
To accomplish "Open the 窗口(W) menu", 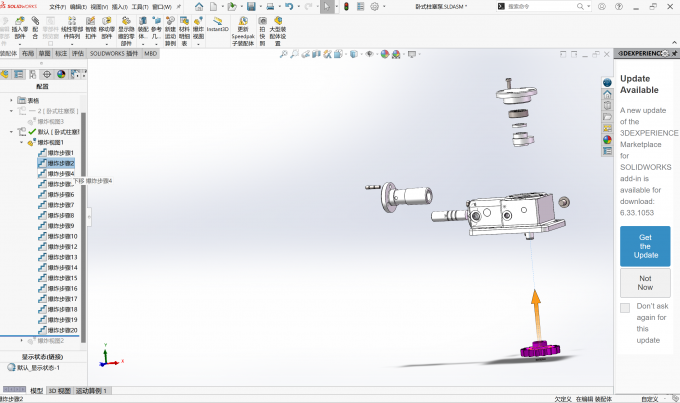I will [161, 7].
